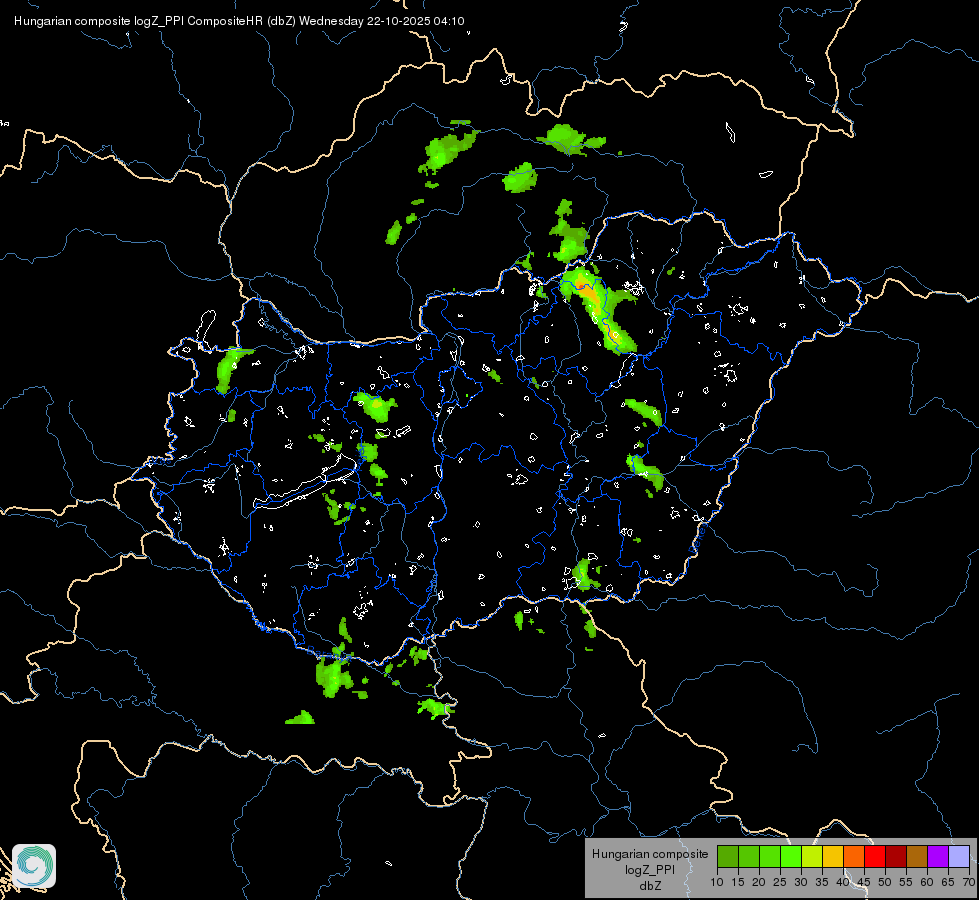Click the legend scale value '55'

click(906, 883)
